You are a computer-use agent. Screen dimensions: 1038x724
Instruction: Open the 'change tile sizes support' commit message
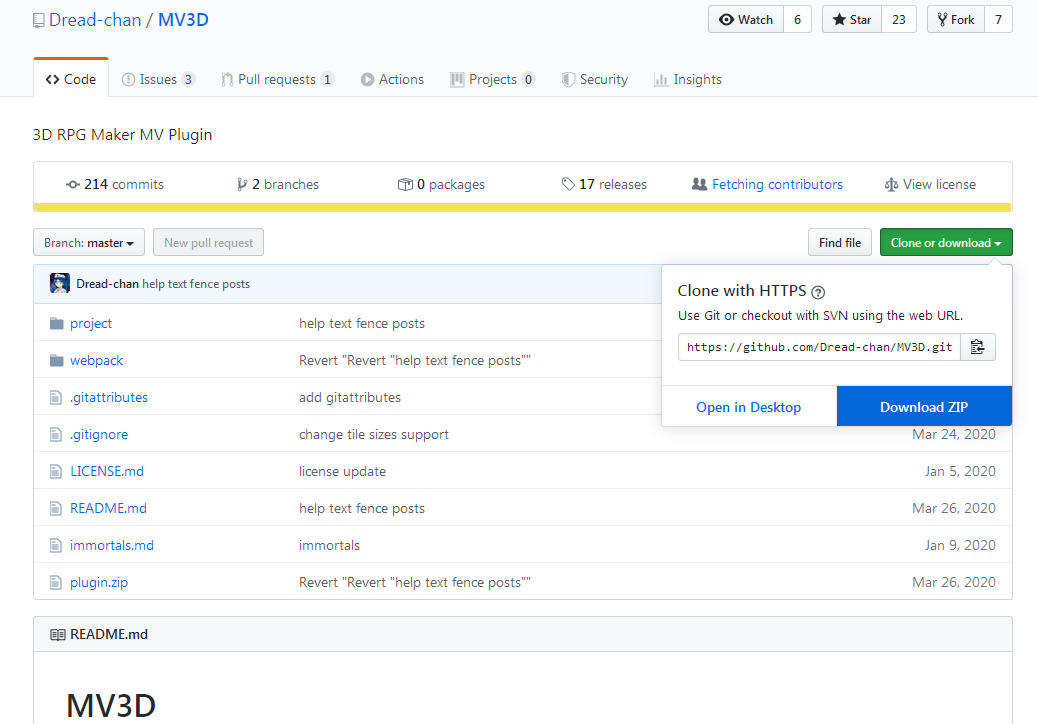[374, 435]
